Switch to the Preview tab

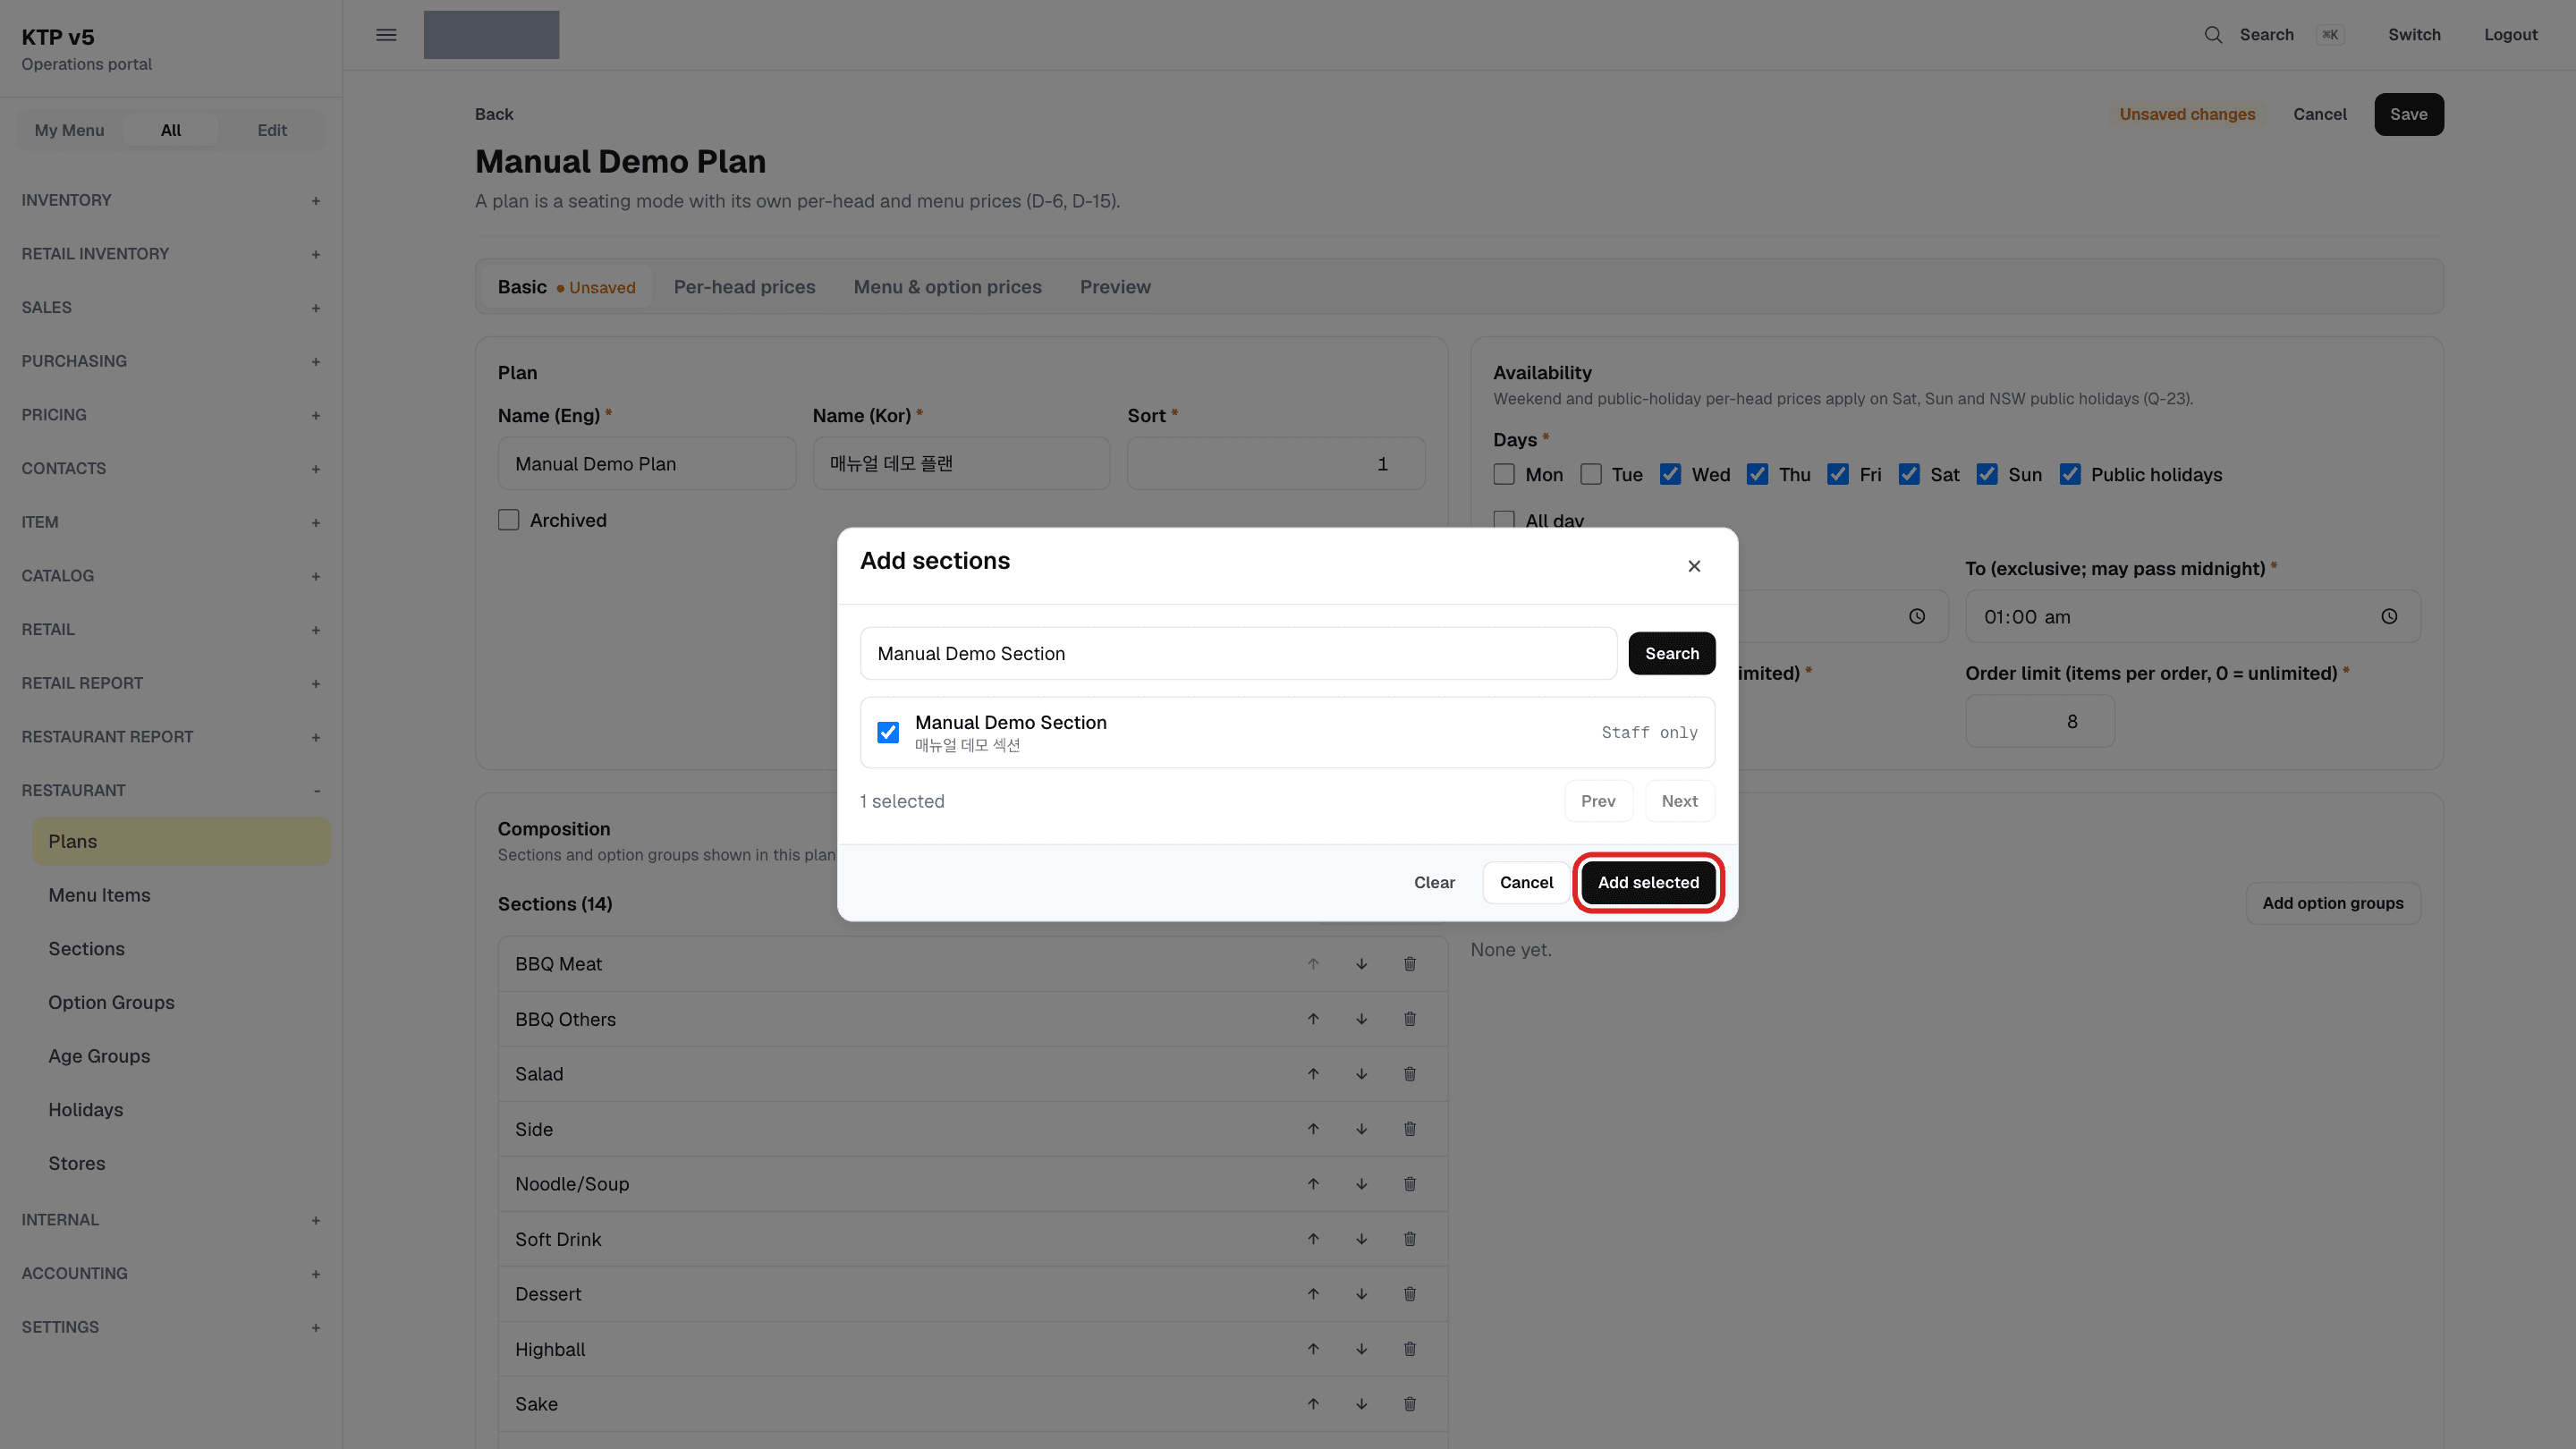1115,287
